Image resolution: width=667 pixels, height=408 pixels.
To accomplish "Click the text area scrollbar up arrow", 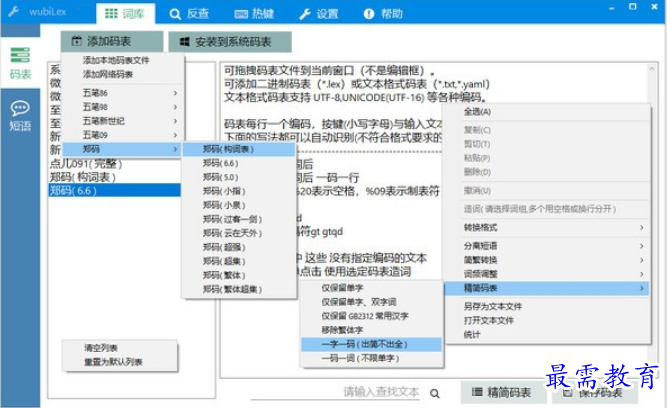I will [651, 68].
